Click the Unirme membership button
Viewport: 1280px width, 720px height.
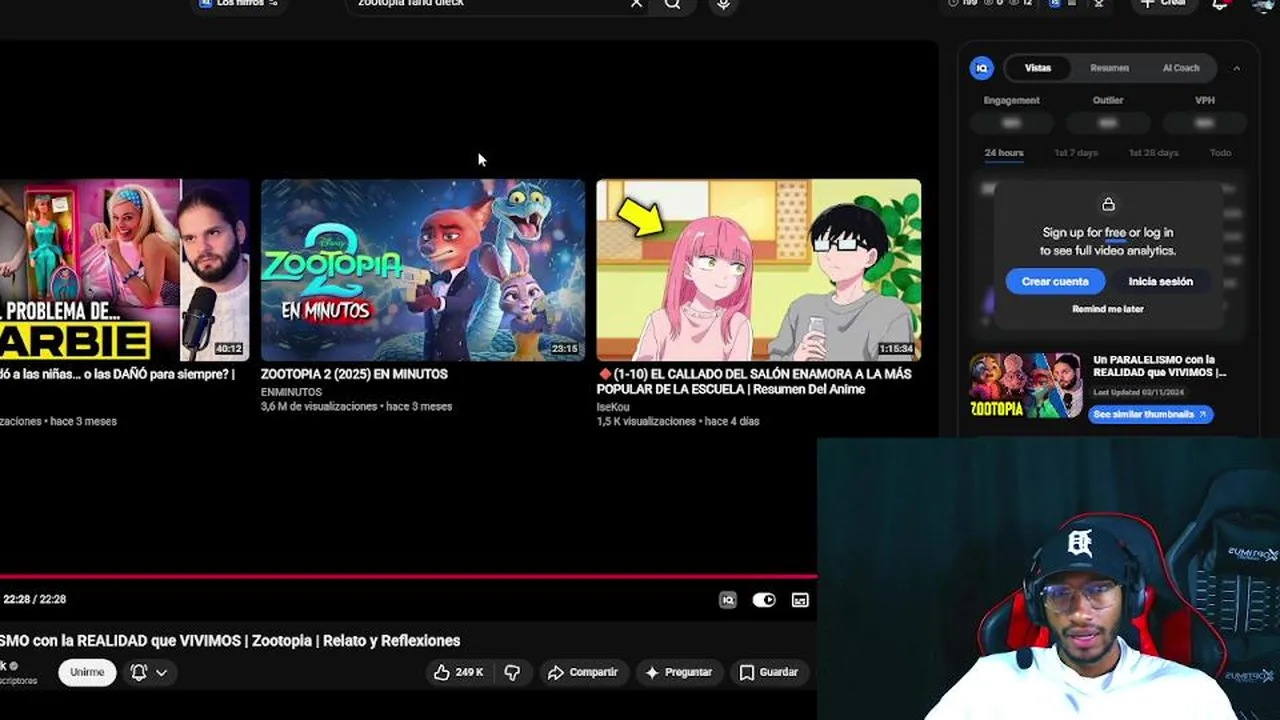[87, 672]
